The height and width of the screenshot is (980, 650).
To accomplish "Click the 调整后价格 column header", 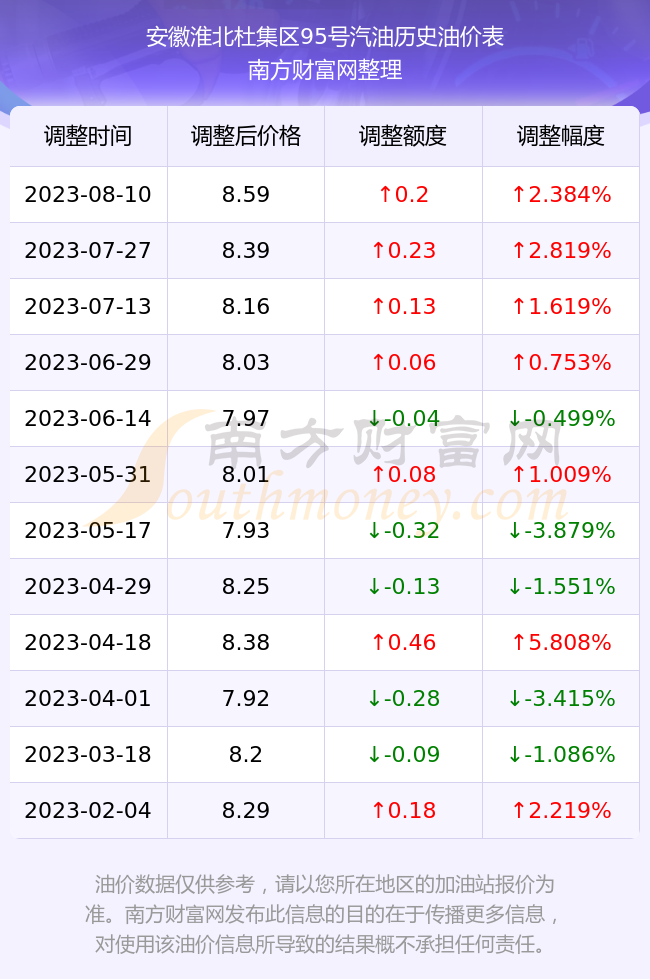I will point(246,136).
